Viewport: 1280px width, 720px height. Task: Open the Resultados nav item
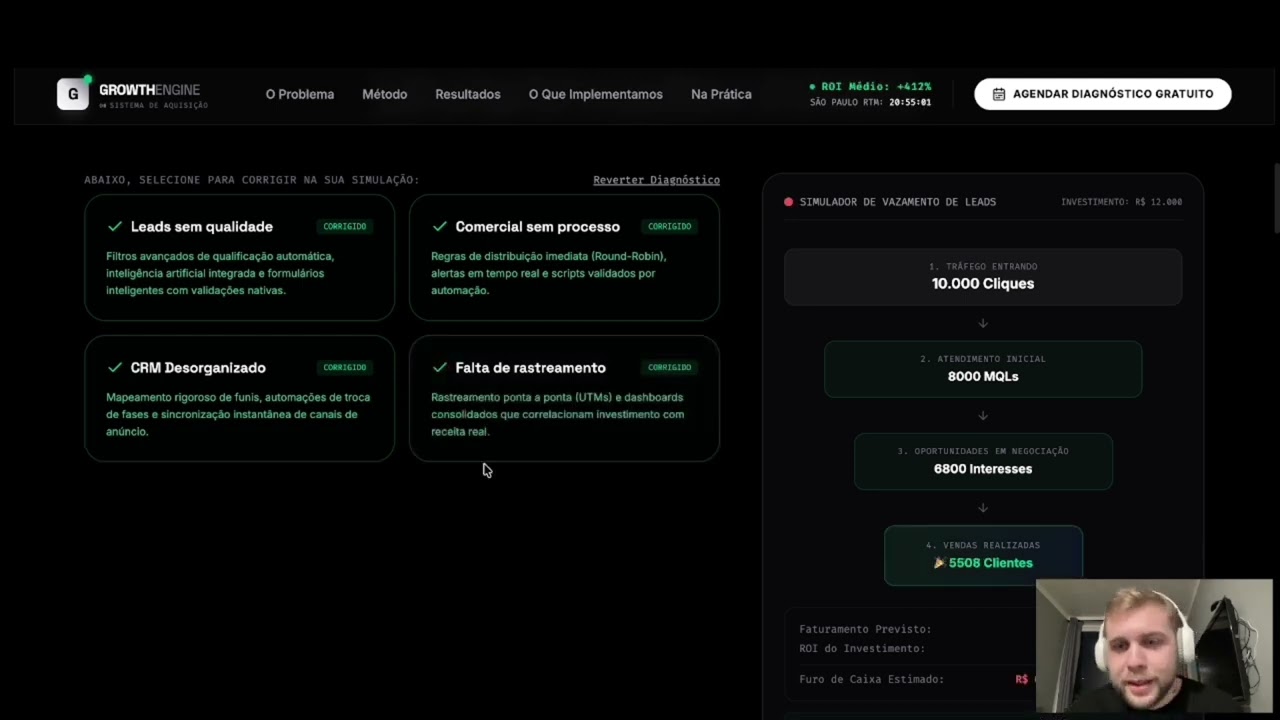pyautogui.click(x=468, y=94)
